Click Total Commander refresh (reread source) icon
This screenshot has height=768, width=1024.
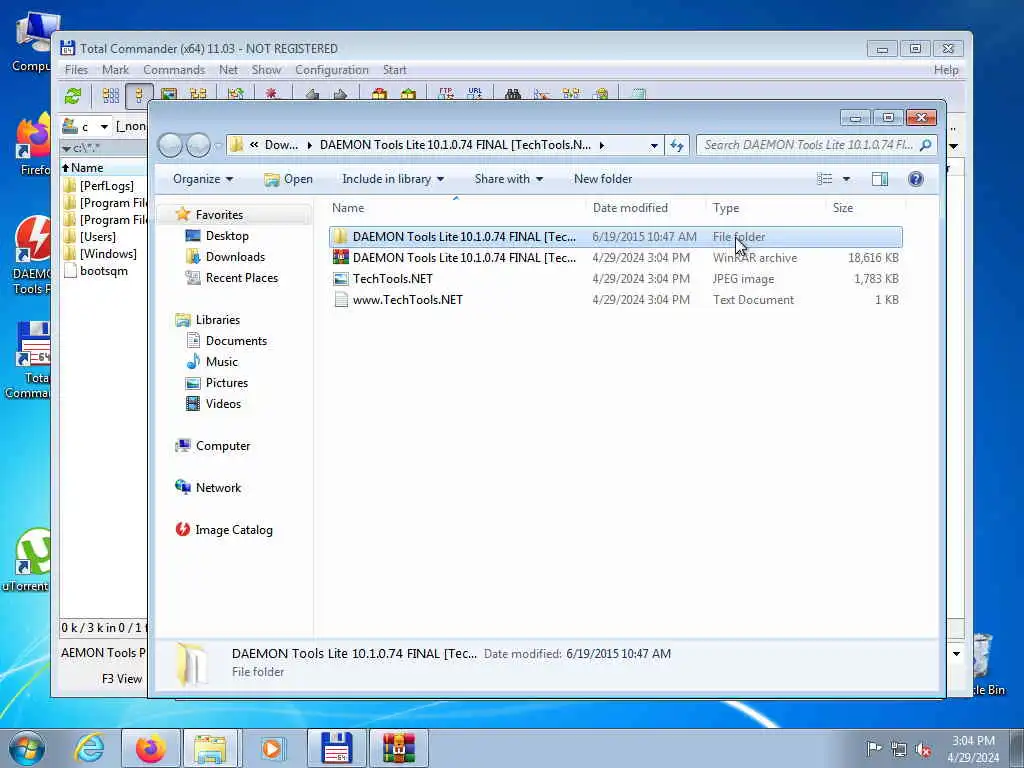pyautogui.click(x=72, y=95)
